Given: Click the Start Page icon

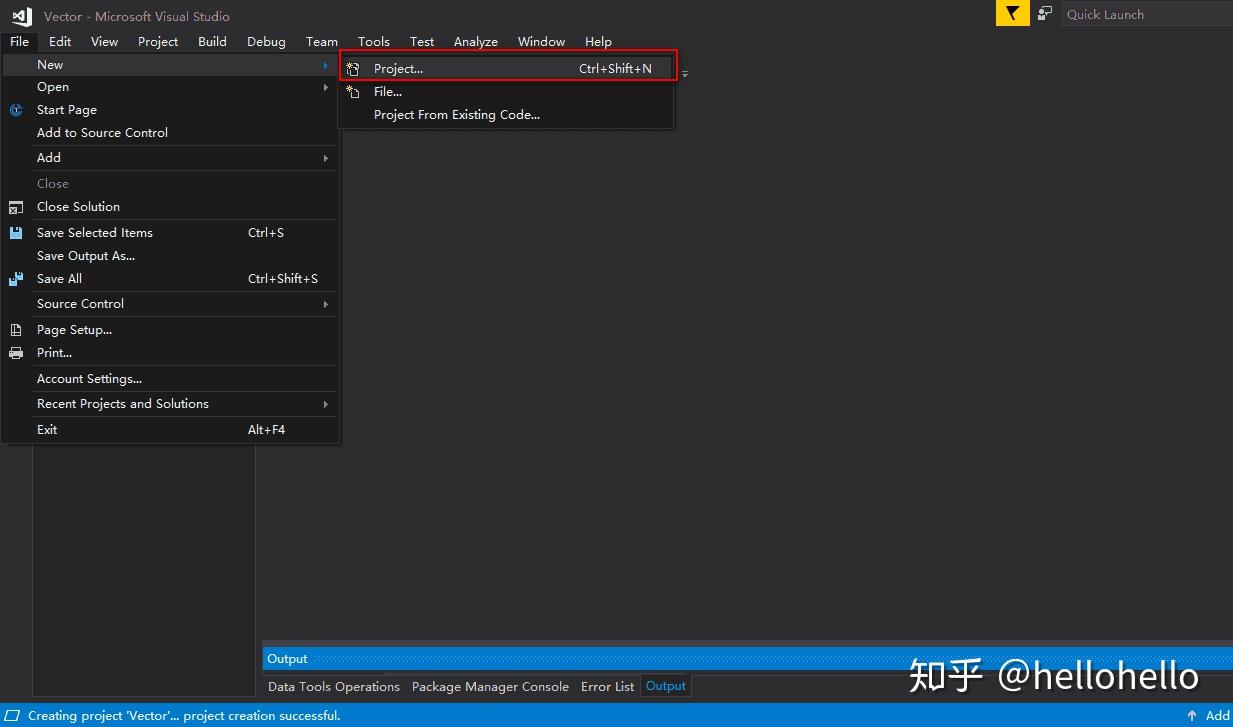Looking at the screenshot, I should (16, 110).
